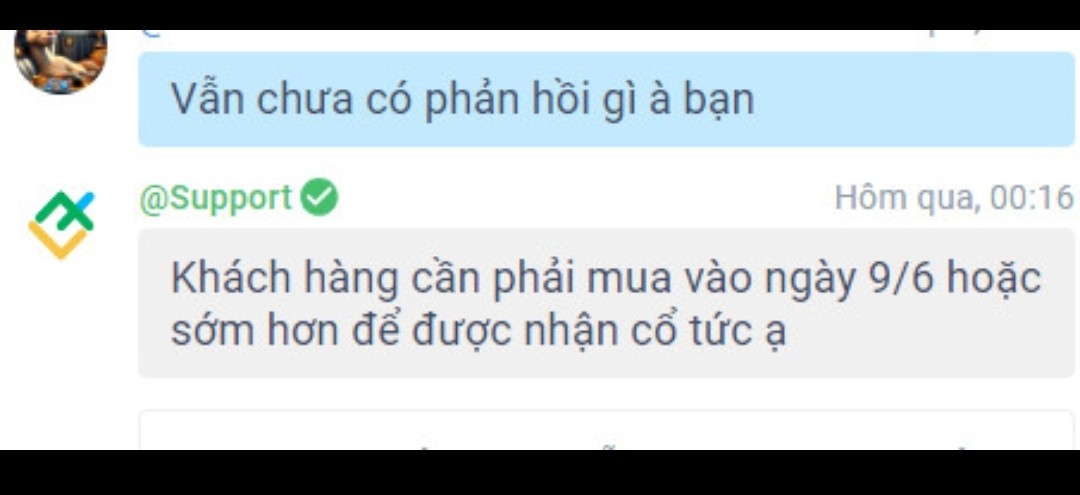Click the 'Hôm qua, 00:16' timestamp
Image resolution: width=1080 pixels, height=495 pixels.
tap(954, 198)
